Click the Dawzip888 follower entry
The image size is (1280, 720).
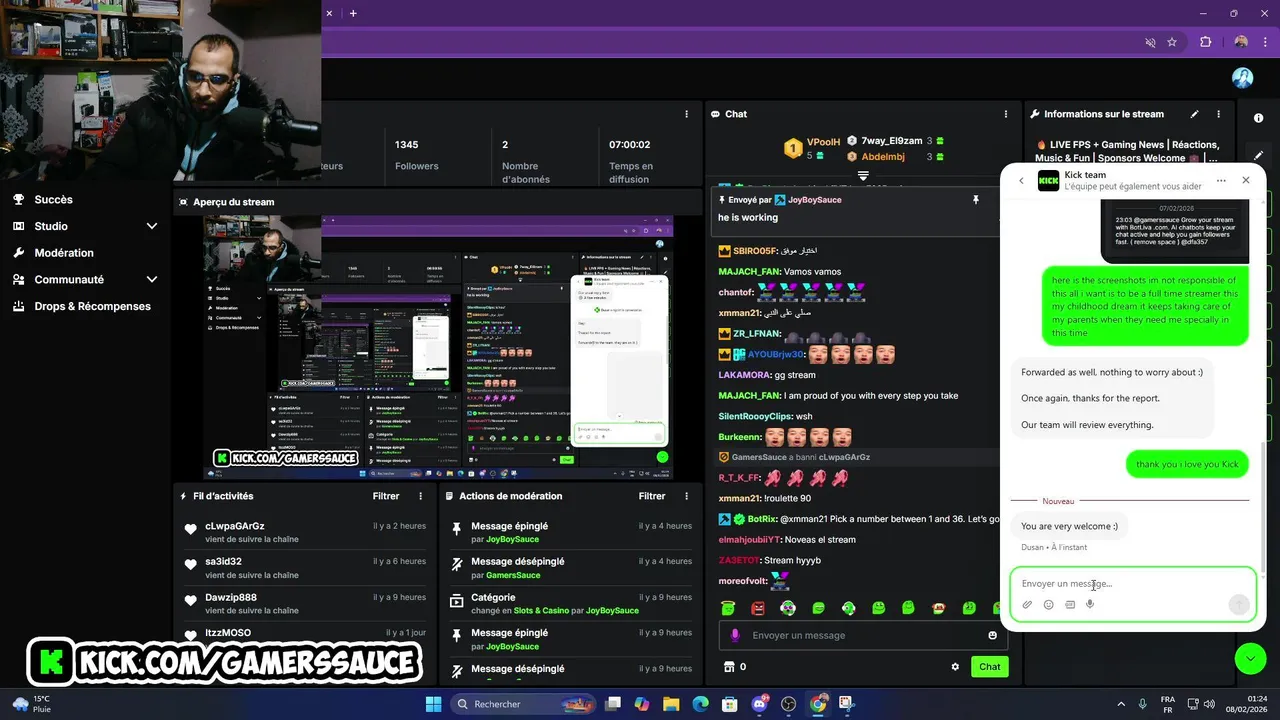306,603
